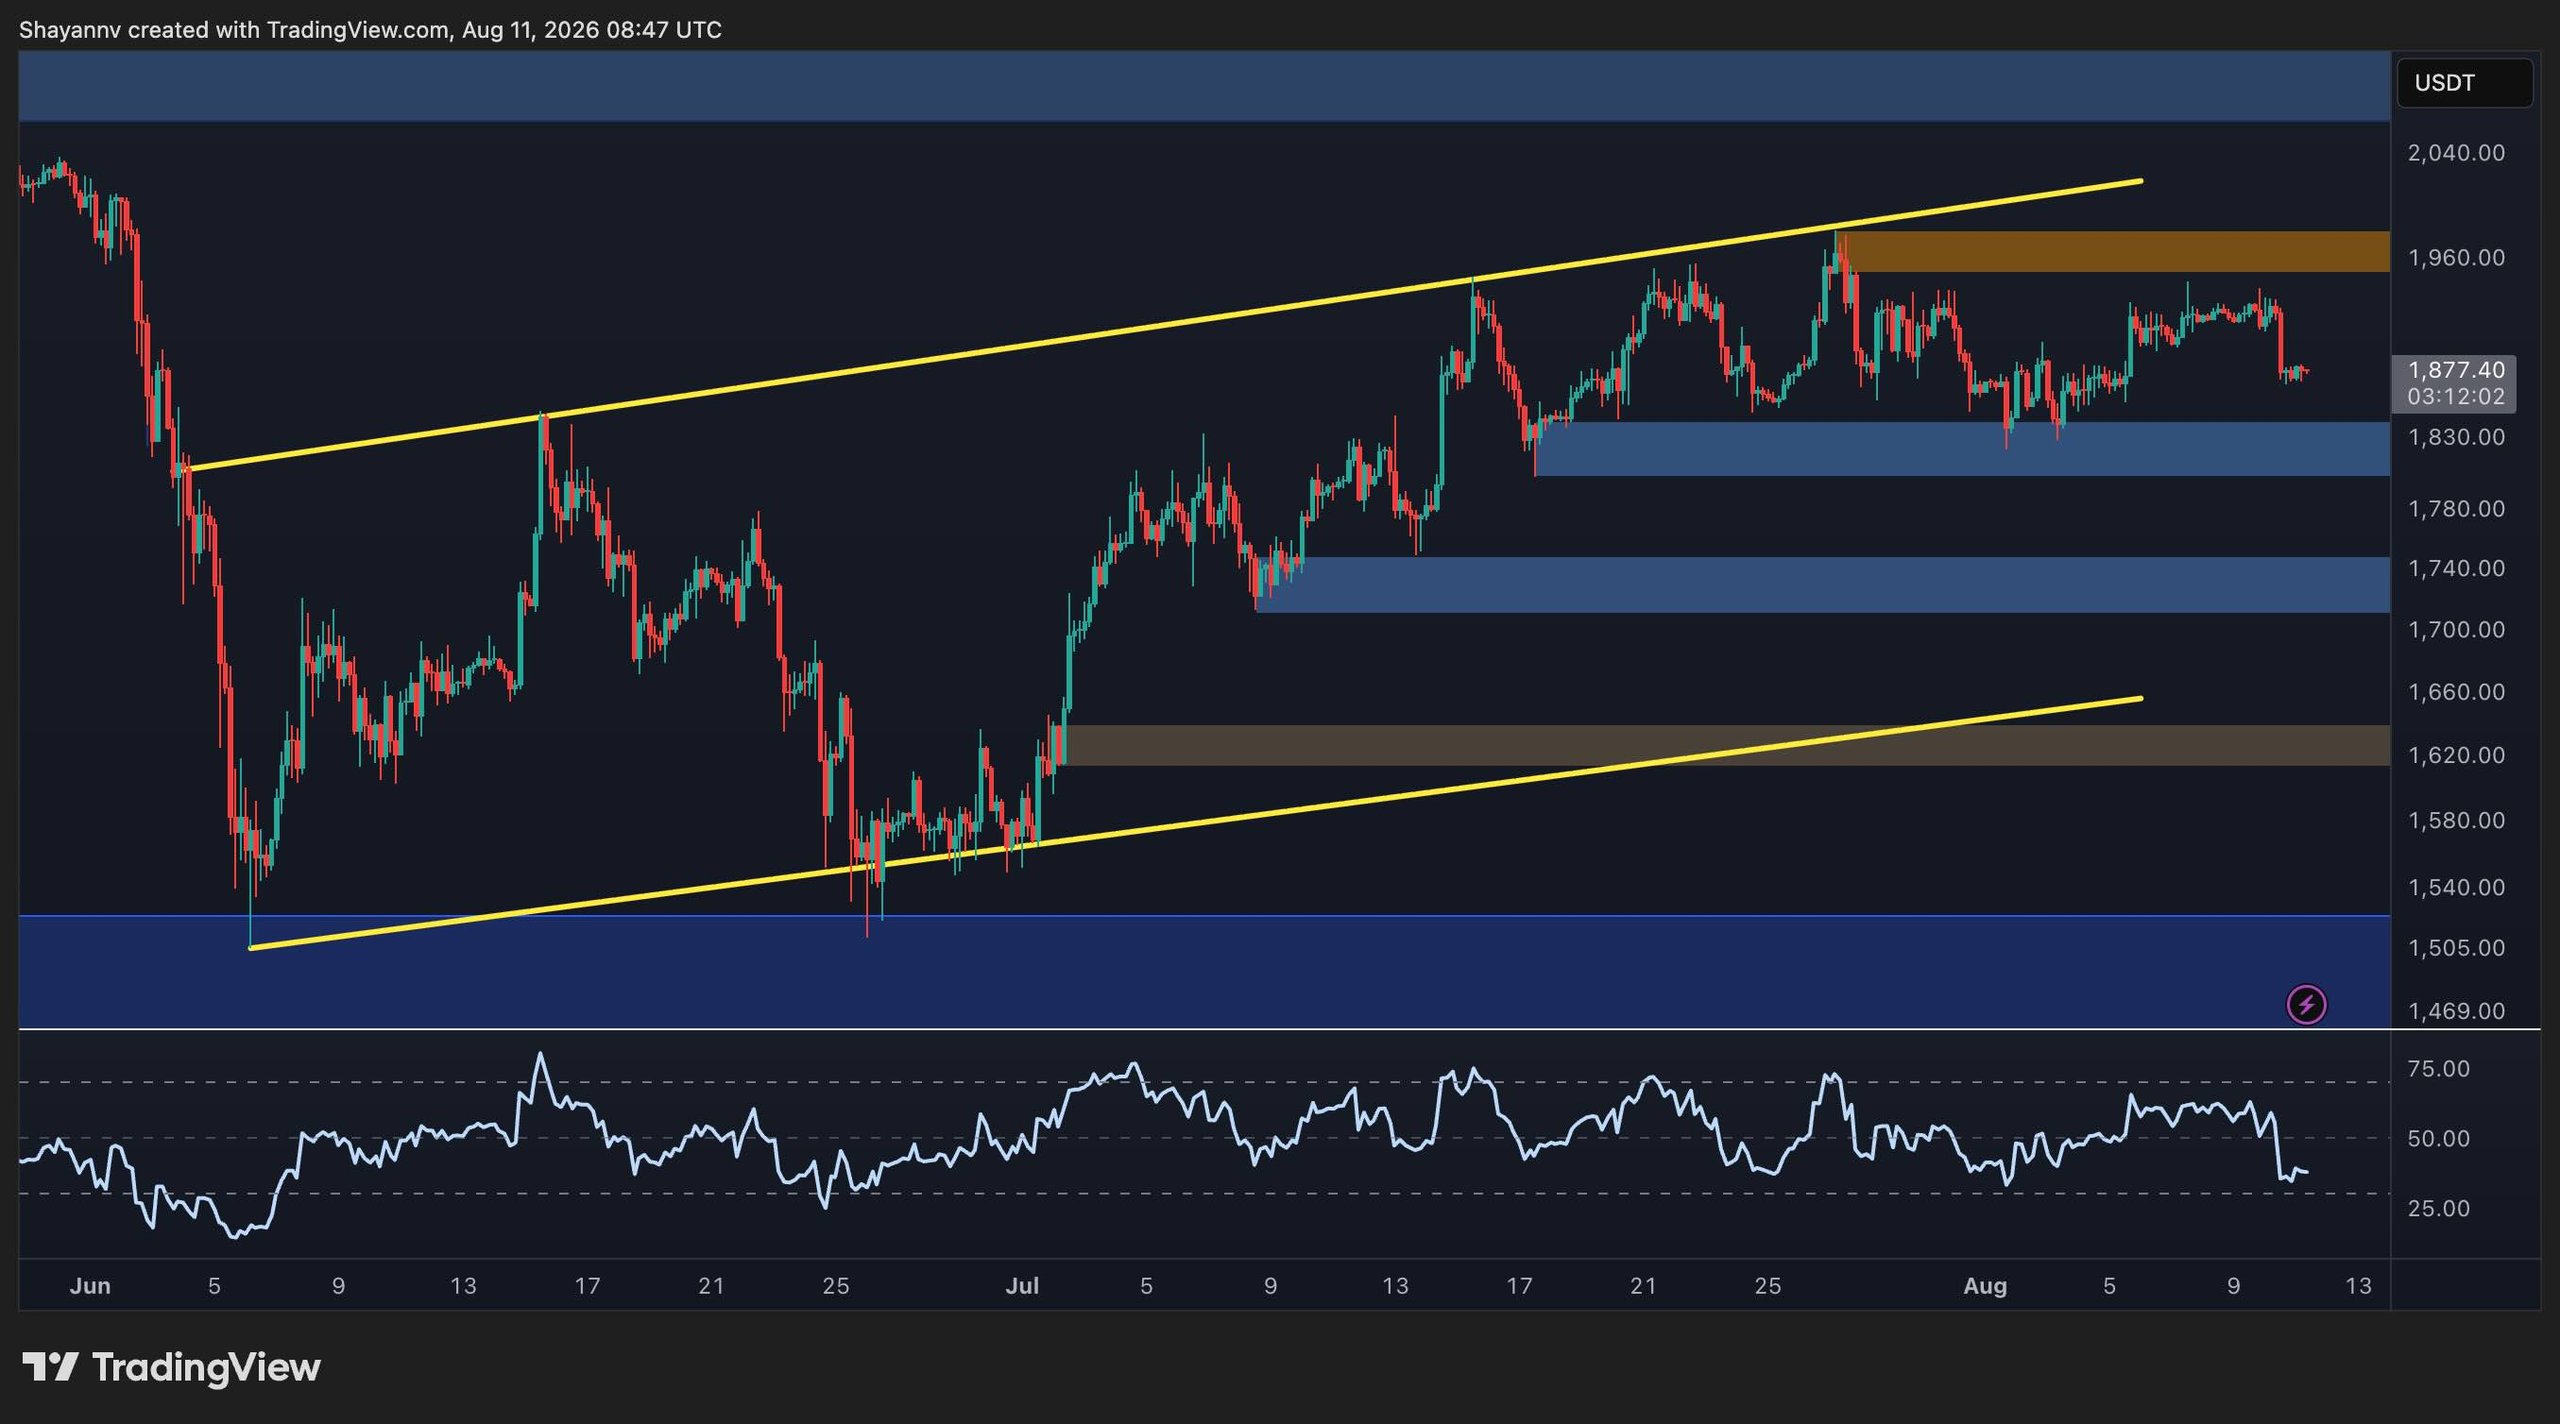Click the TradingView wordmark text
2560x1424 pixels.
coord(206,1367)
